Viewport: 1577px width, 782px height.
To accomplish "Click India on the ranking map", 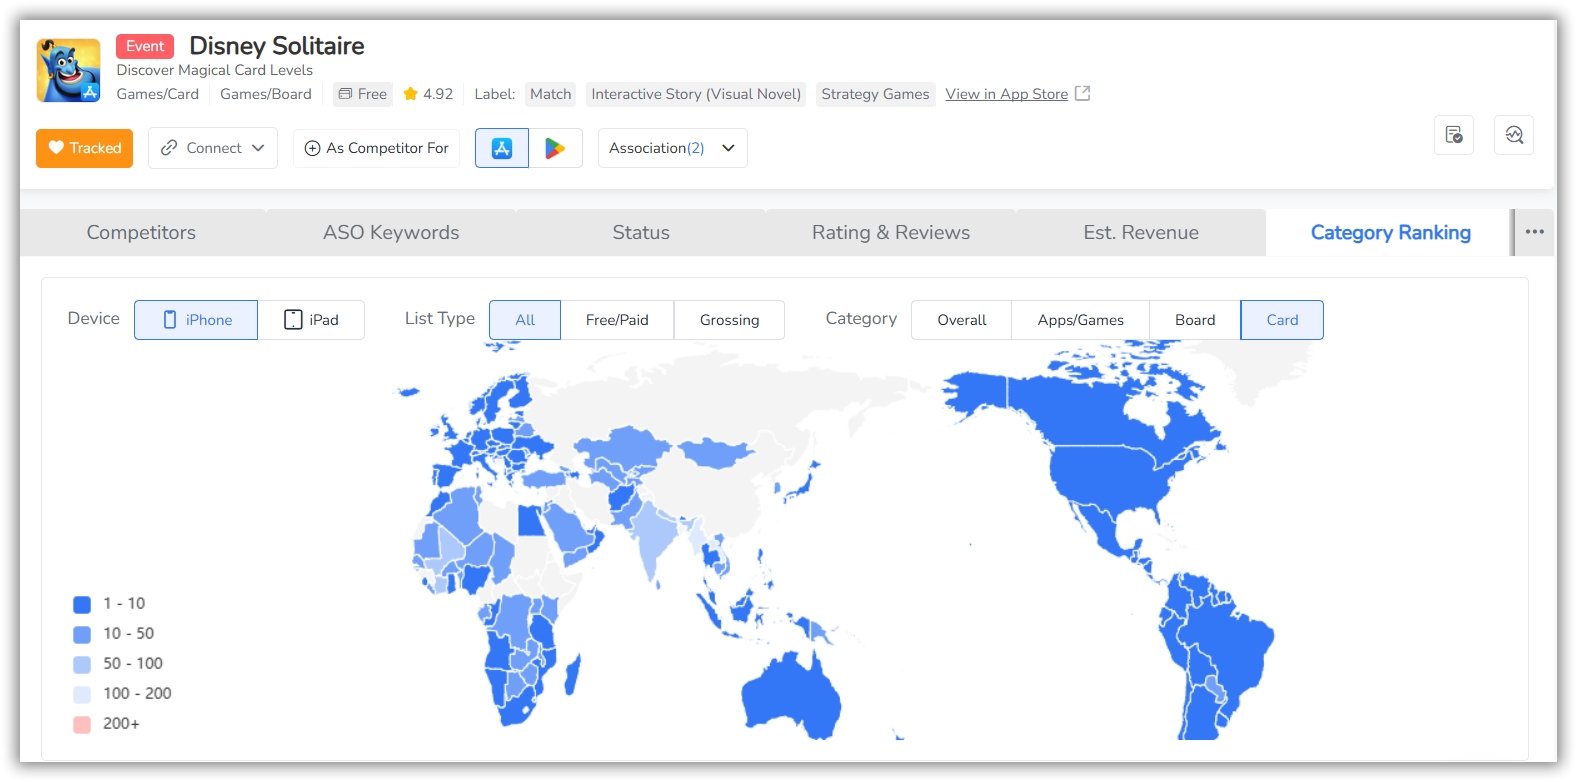I will (654, 535).
